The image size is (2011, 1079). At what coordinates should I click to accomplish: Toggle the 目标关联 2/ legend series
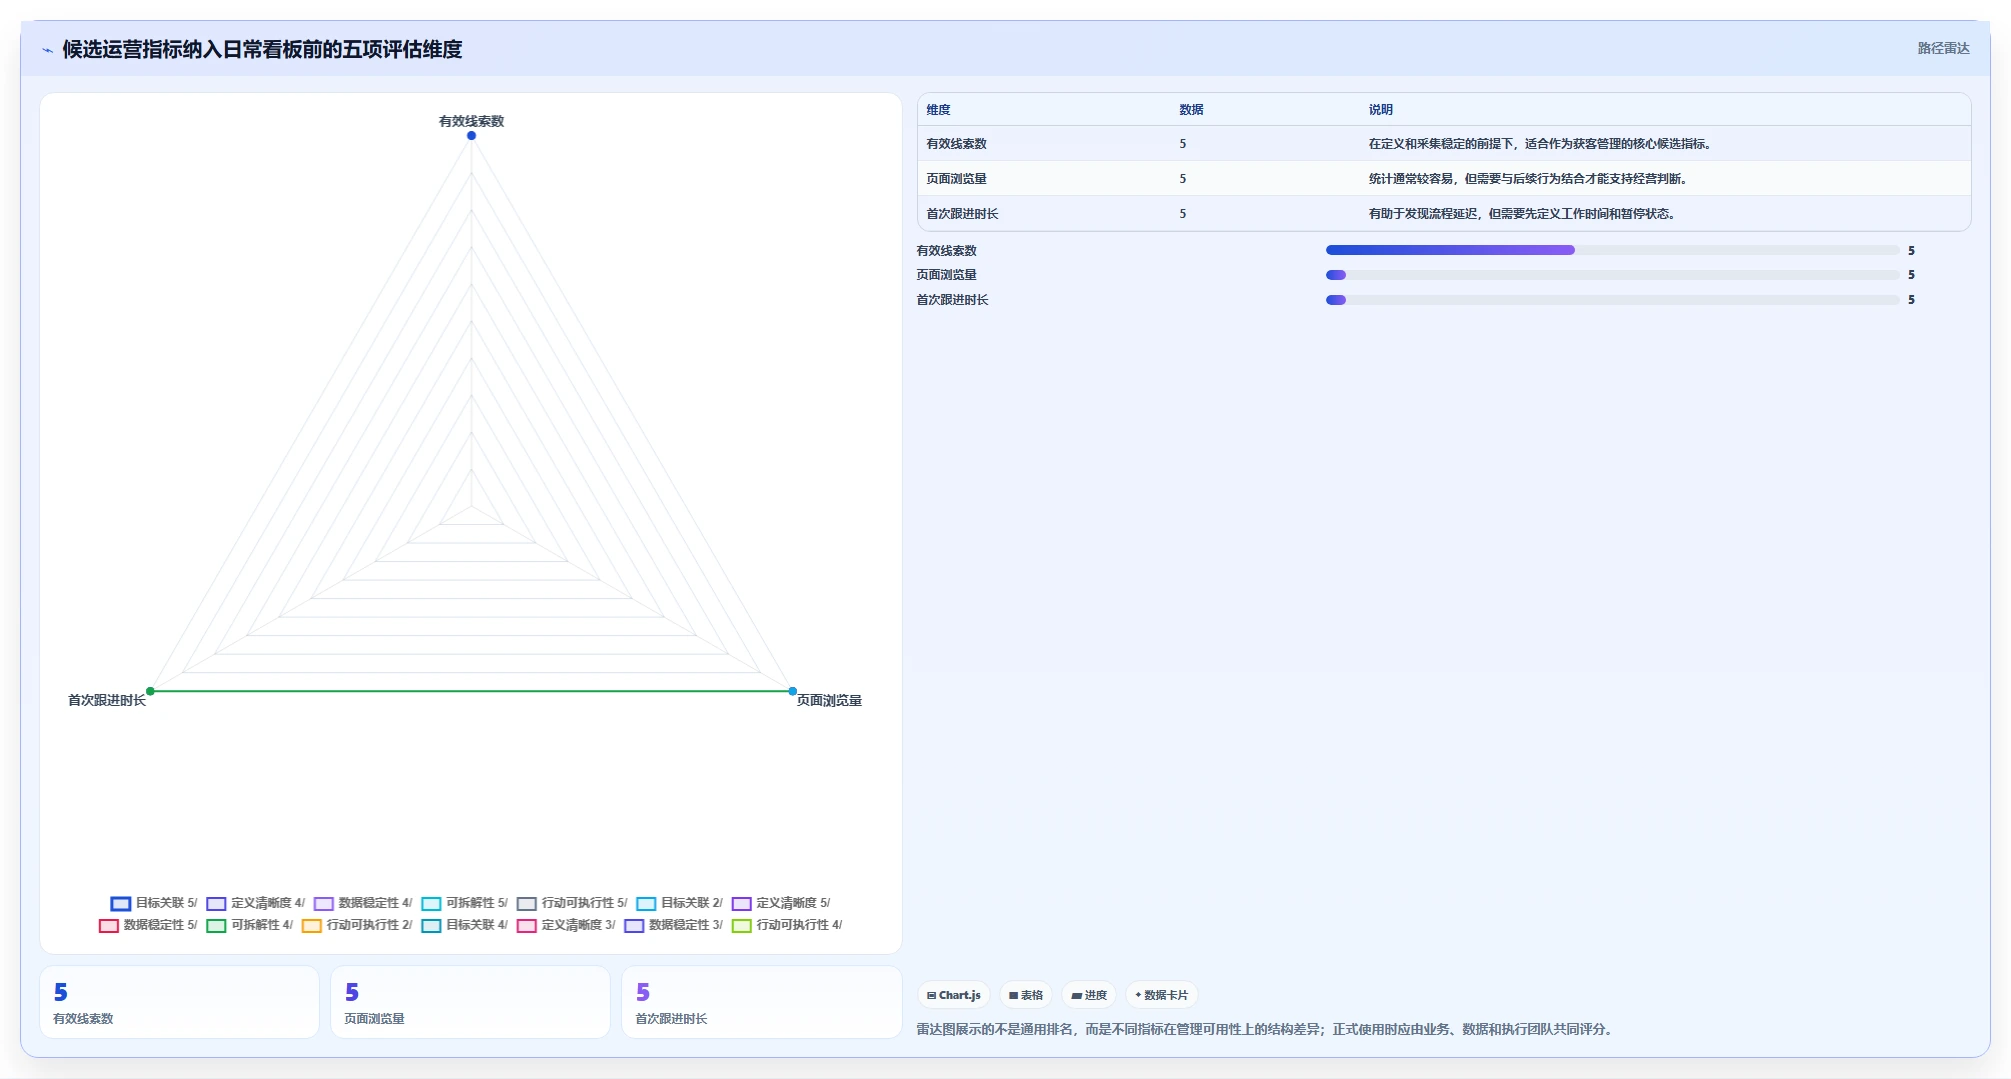679,903
